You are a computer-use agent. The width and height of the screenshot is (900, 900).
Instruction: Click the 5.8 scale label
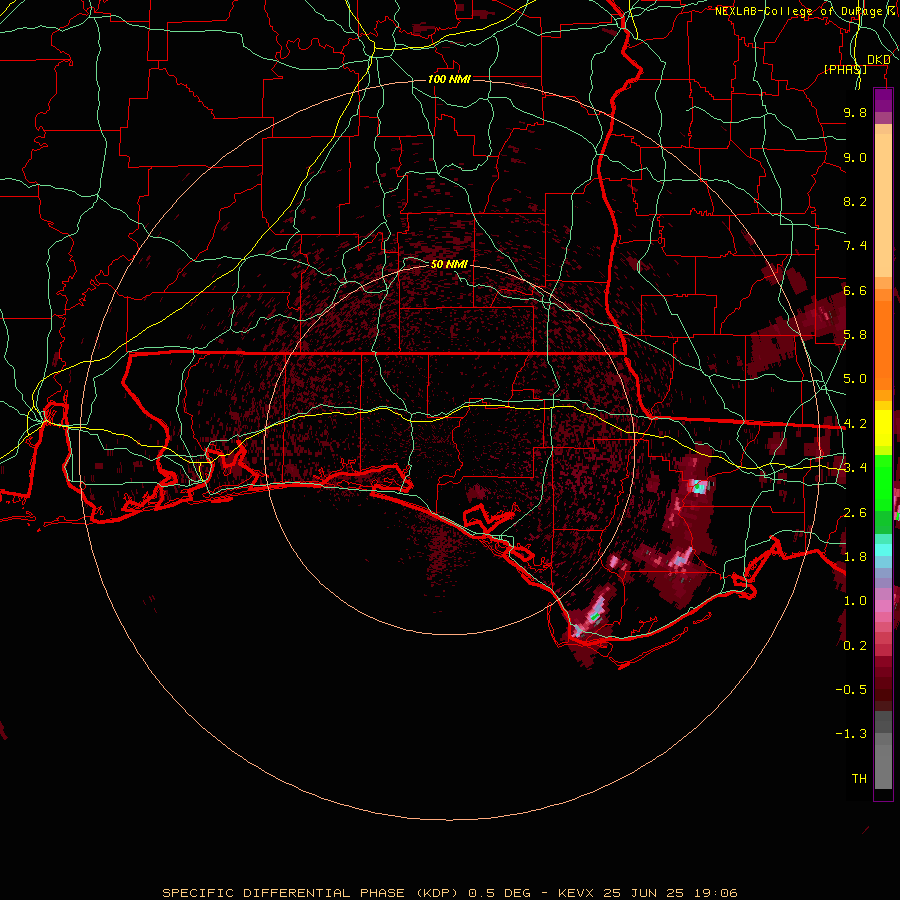click(855, 335)
